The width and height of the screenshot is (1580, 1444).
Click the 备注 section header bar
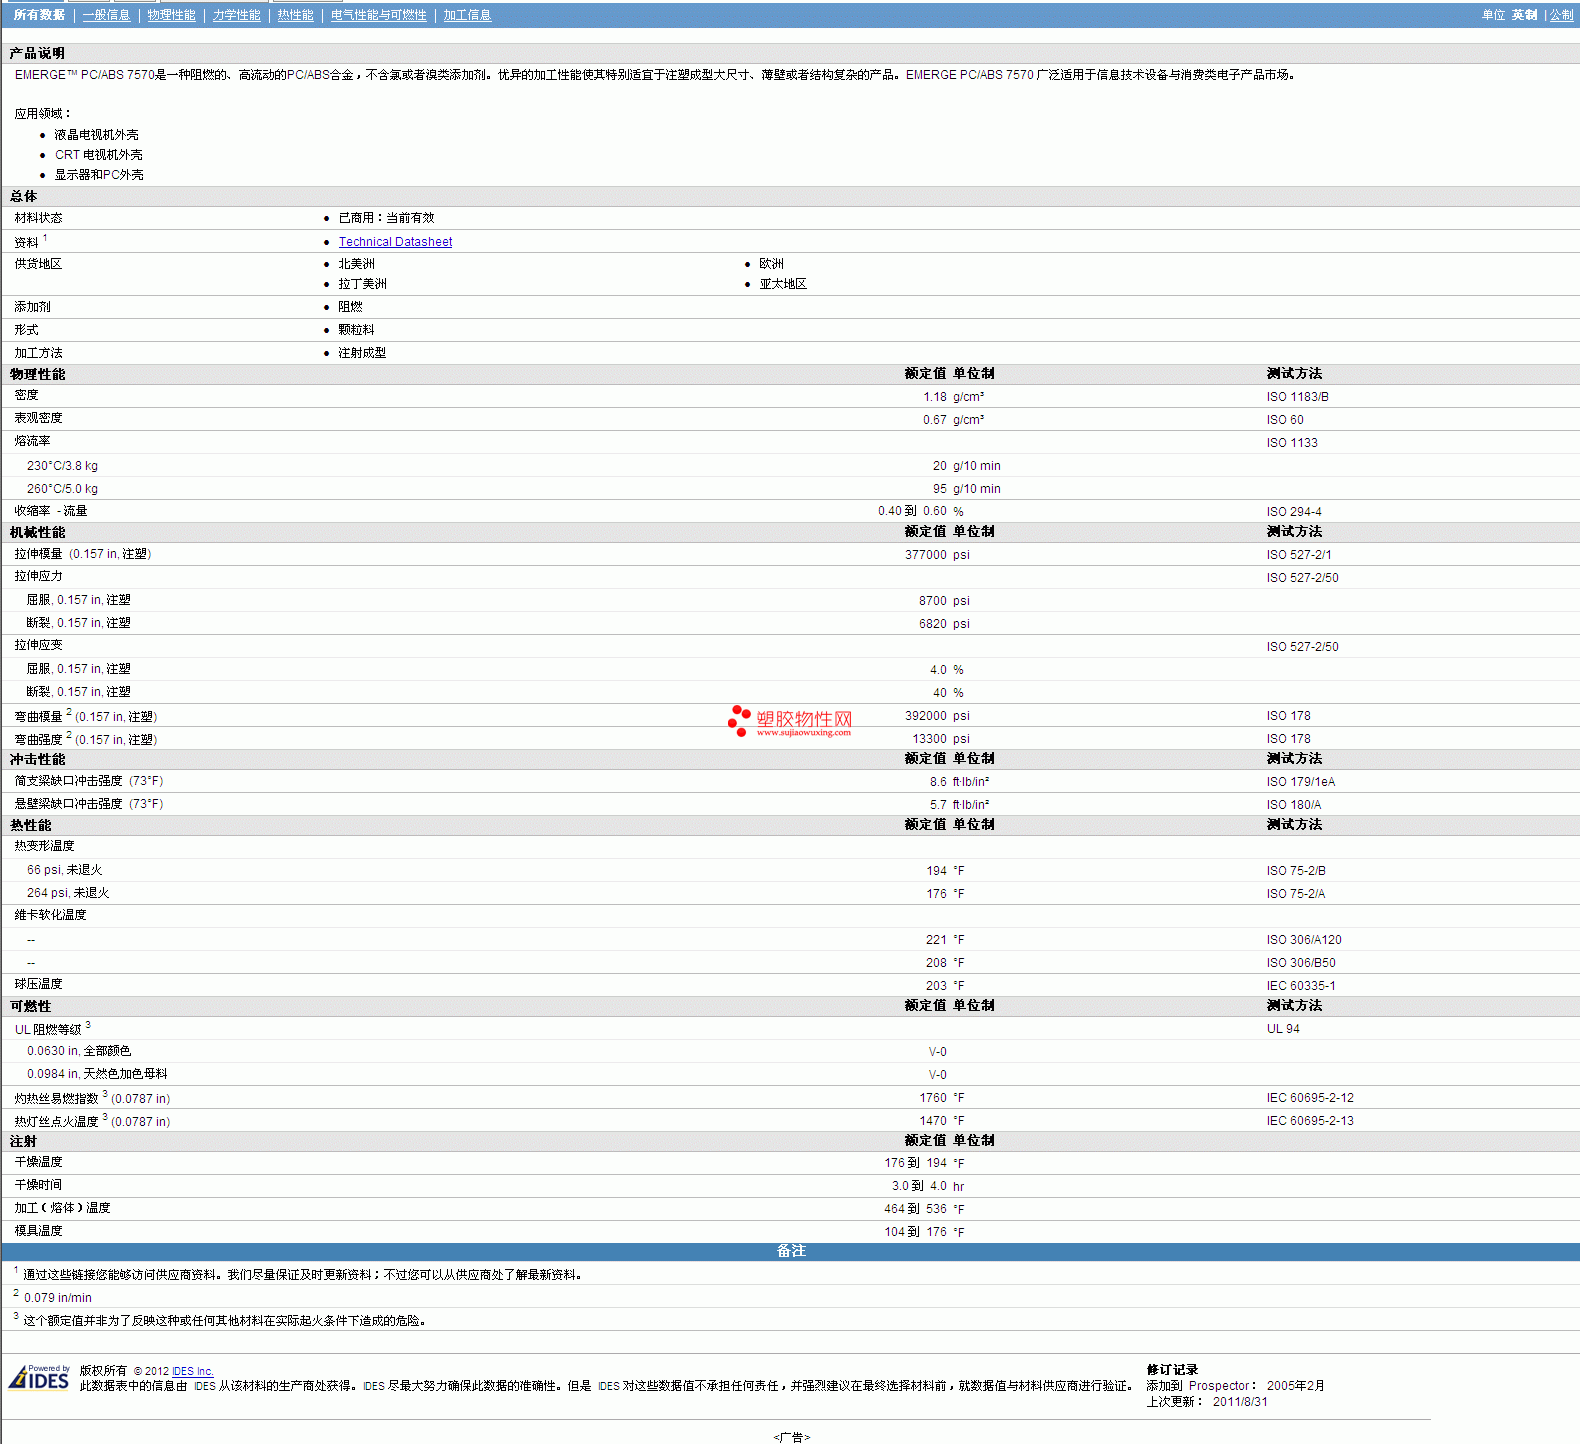tap(790, 1251)
